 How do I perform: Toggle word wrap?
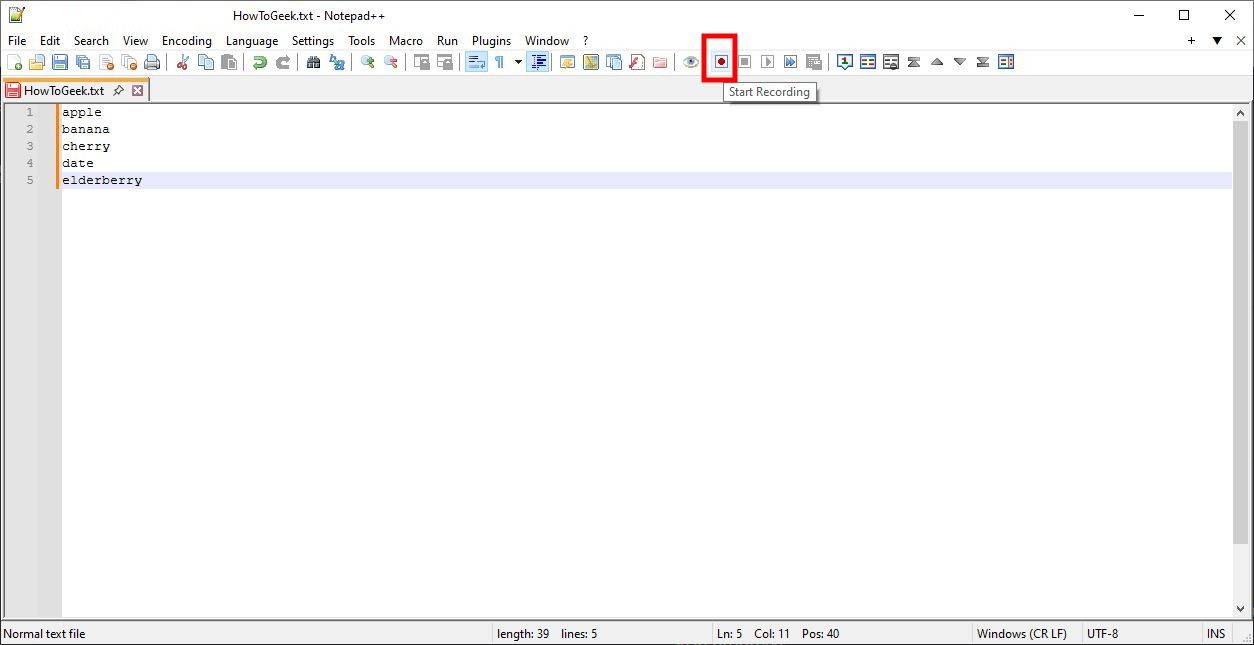coord(476,61)
